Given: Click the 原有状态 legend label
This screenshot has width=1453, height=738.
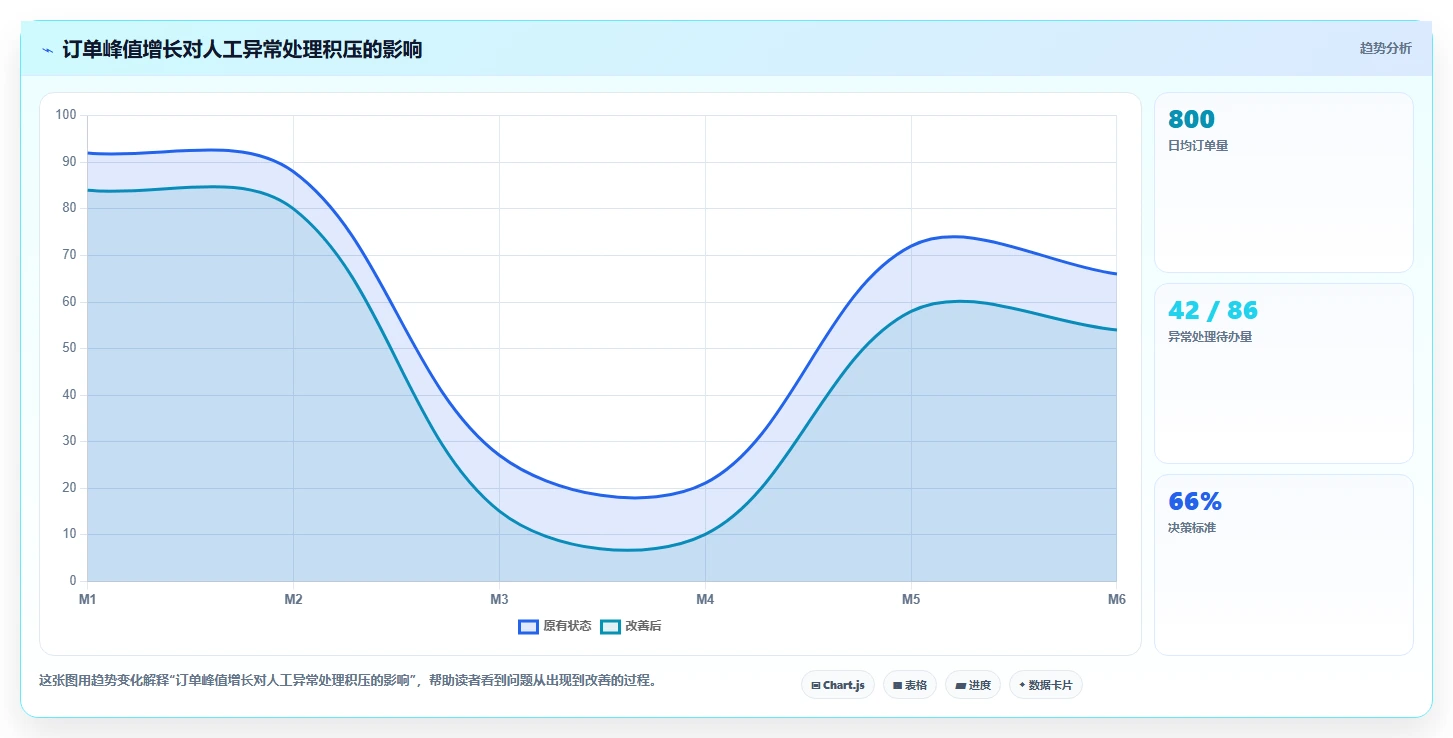Looking at the screenshot, I should (567, 627).
